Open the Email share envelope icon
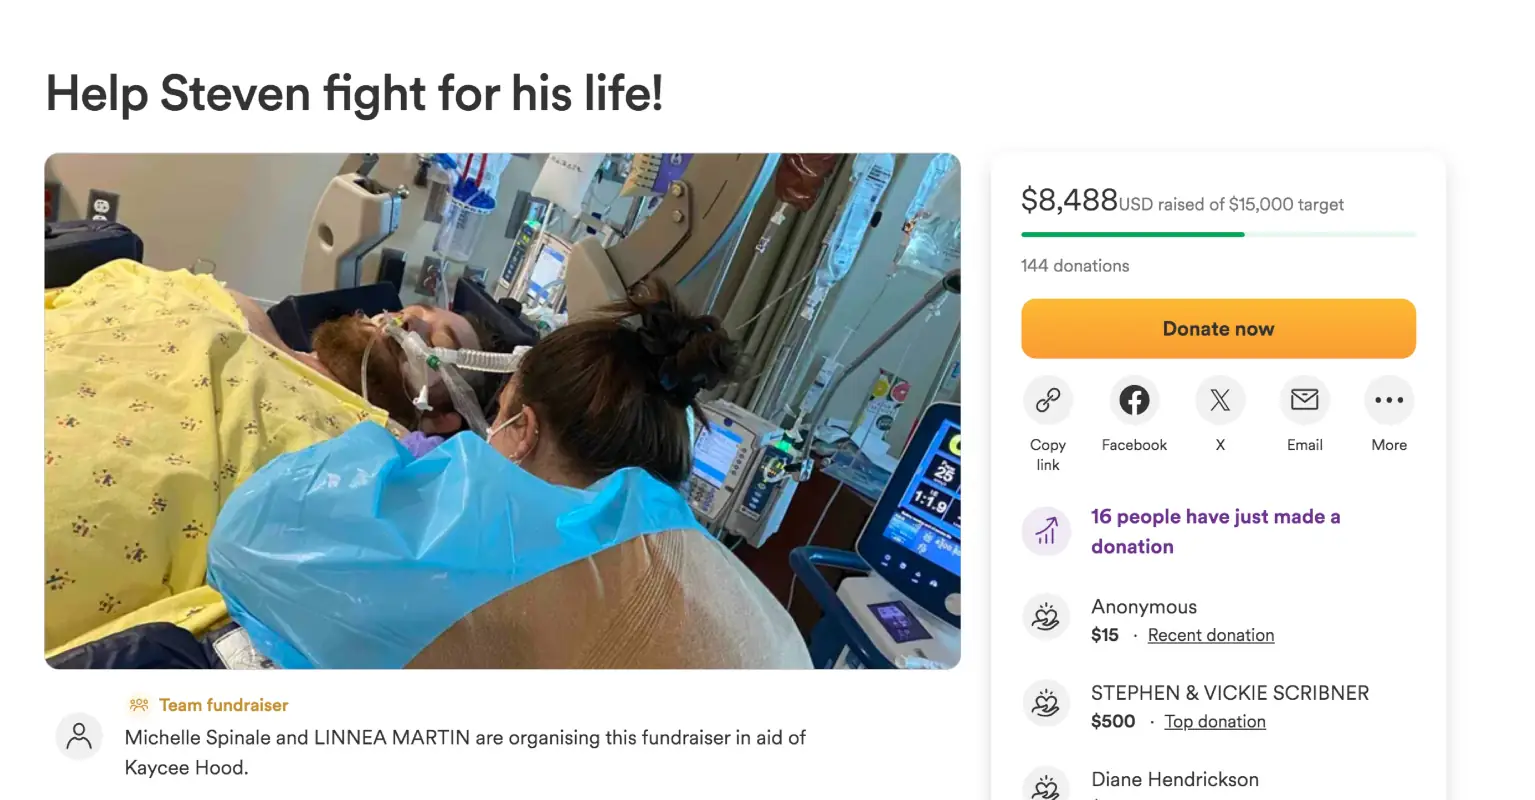The width and height of the screenshot is (1535, 800). coord(1304,400)
